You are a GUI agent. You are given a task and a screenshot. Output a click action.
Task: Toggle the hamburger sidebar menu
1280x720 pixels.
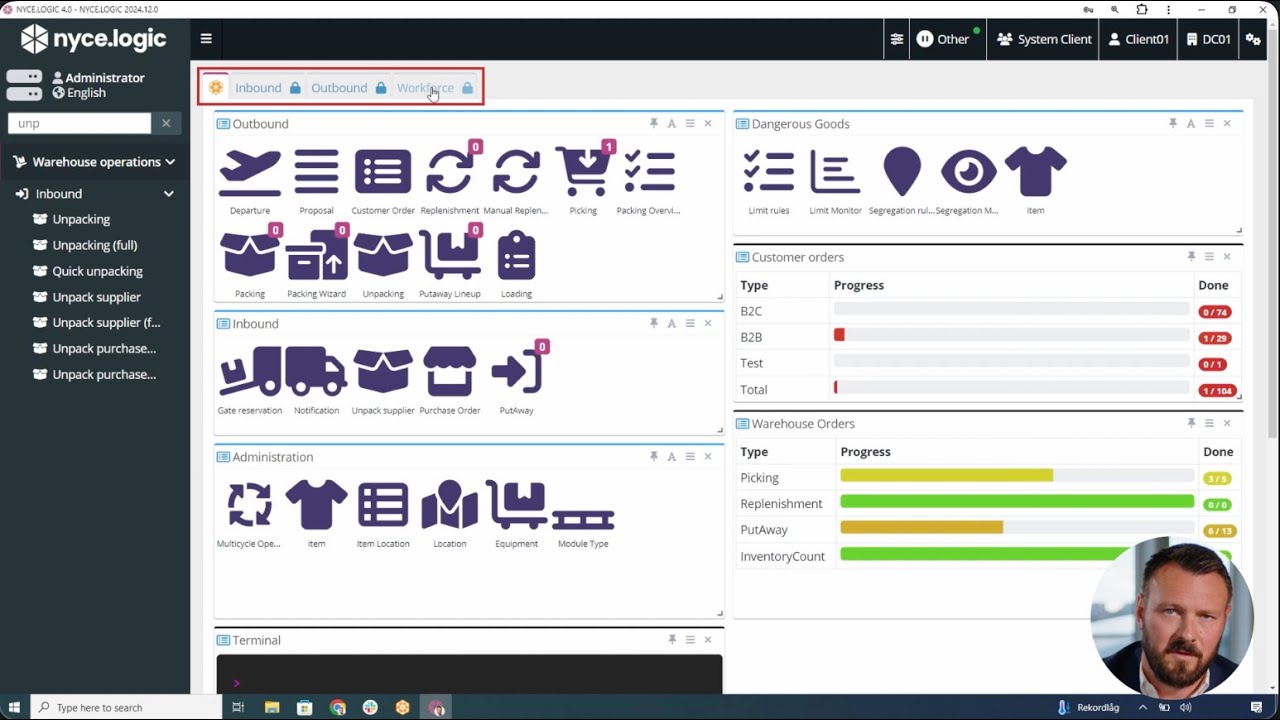[206, 39]
